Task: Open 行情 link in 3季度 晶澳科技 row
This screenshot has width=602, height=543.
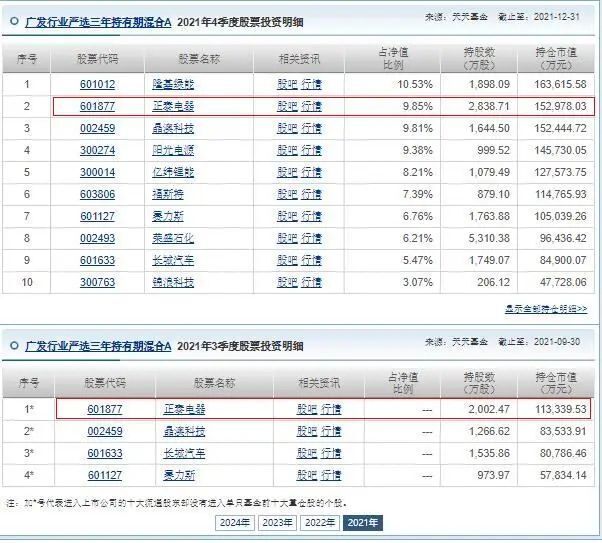Action: click(331, 431)
